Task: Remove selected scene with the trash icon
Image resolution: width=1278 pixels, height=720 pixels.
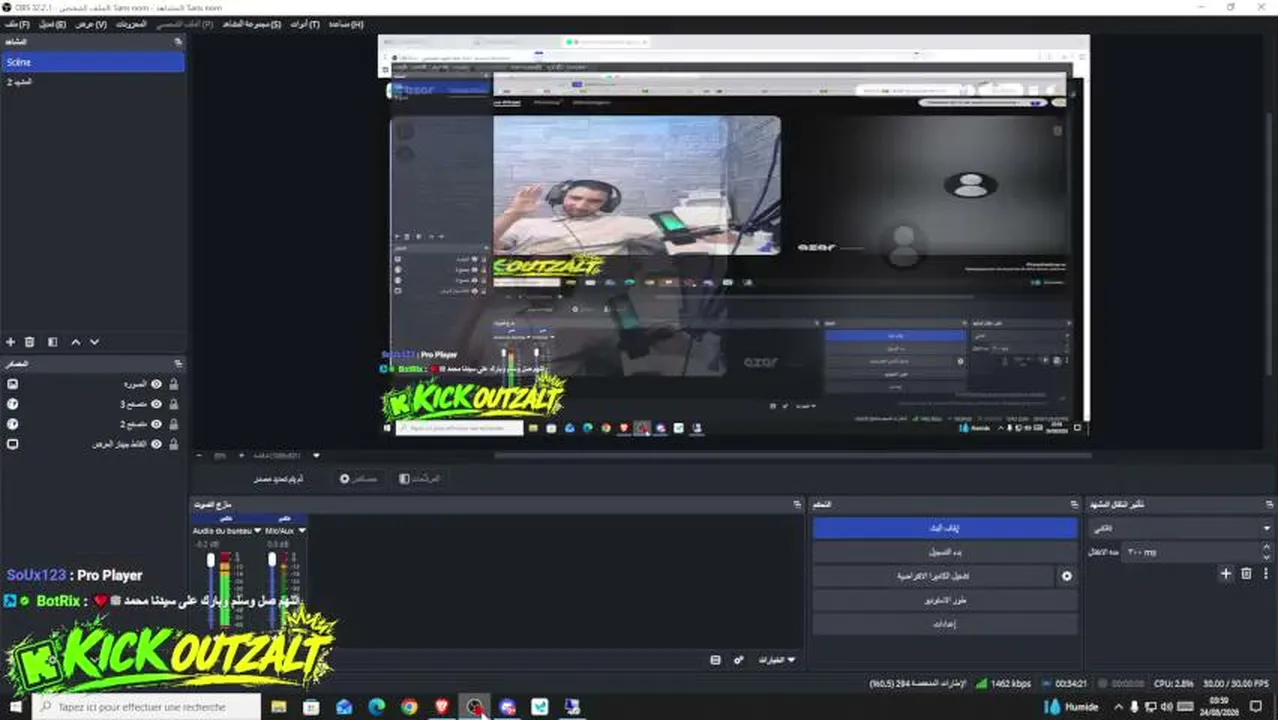Action: pos(30,342)
